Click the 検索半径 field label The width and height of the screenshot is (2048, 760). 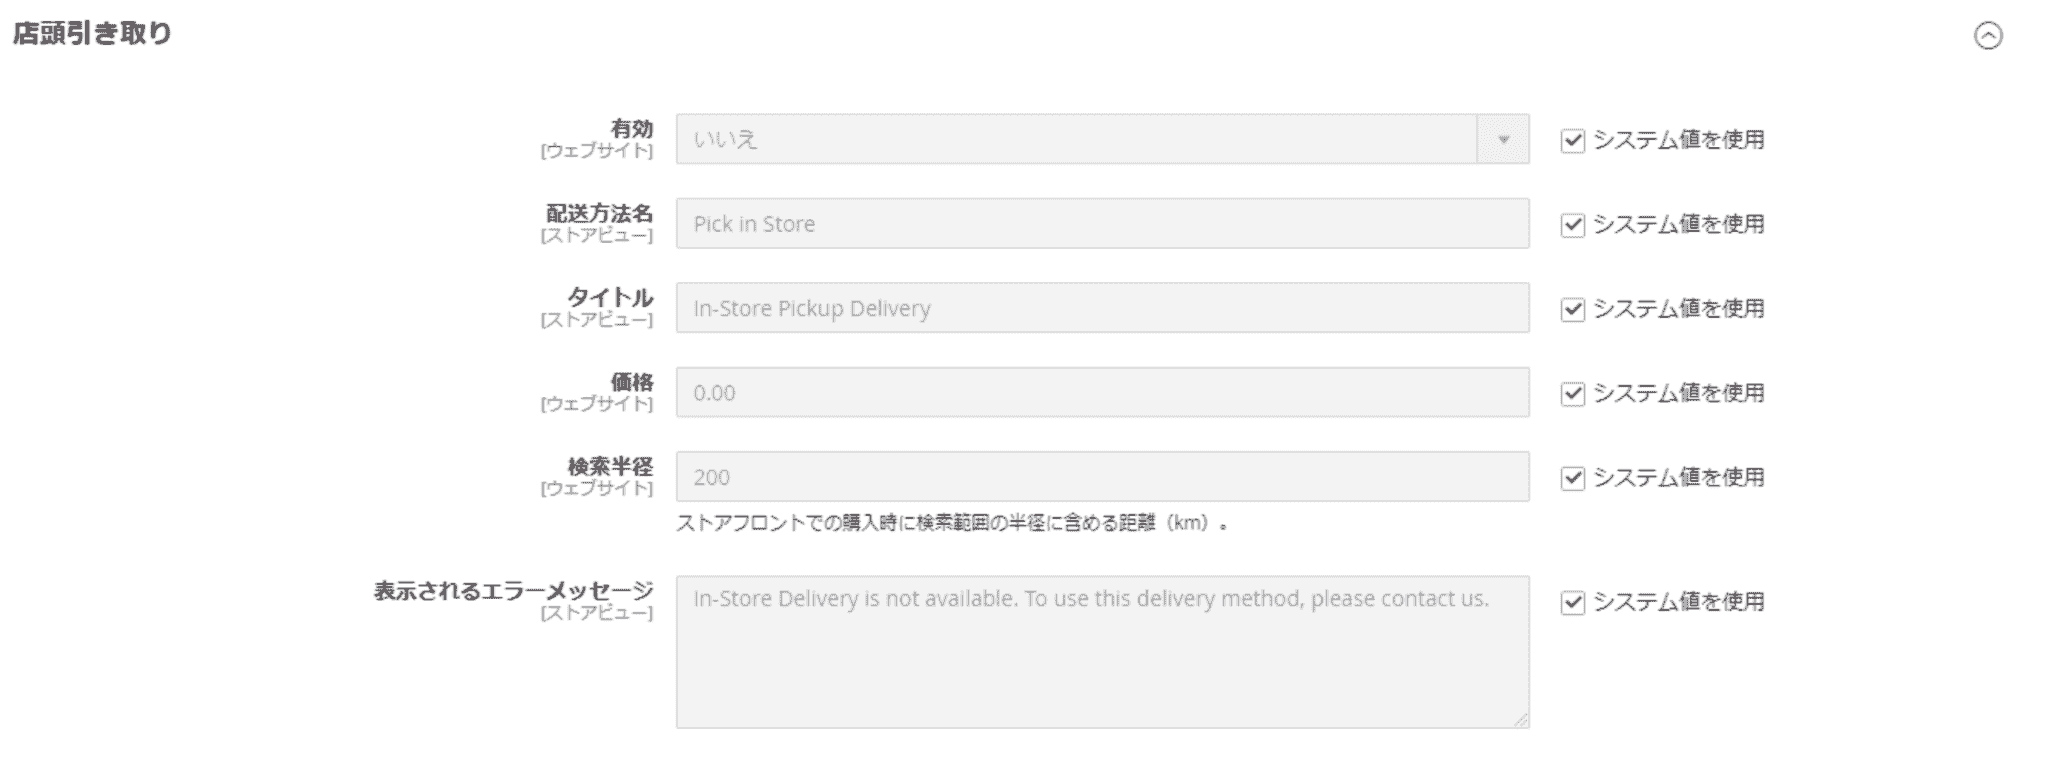tap(610, 466)
